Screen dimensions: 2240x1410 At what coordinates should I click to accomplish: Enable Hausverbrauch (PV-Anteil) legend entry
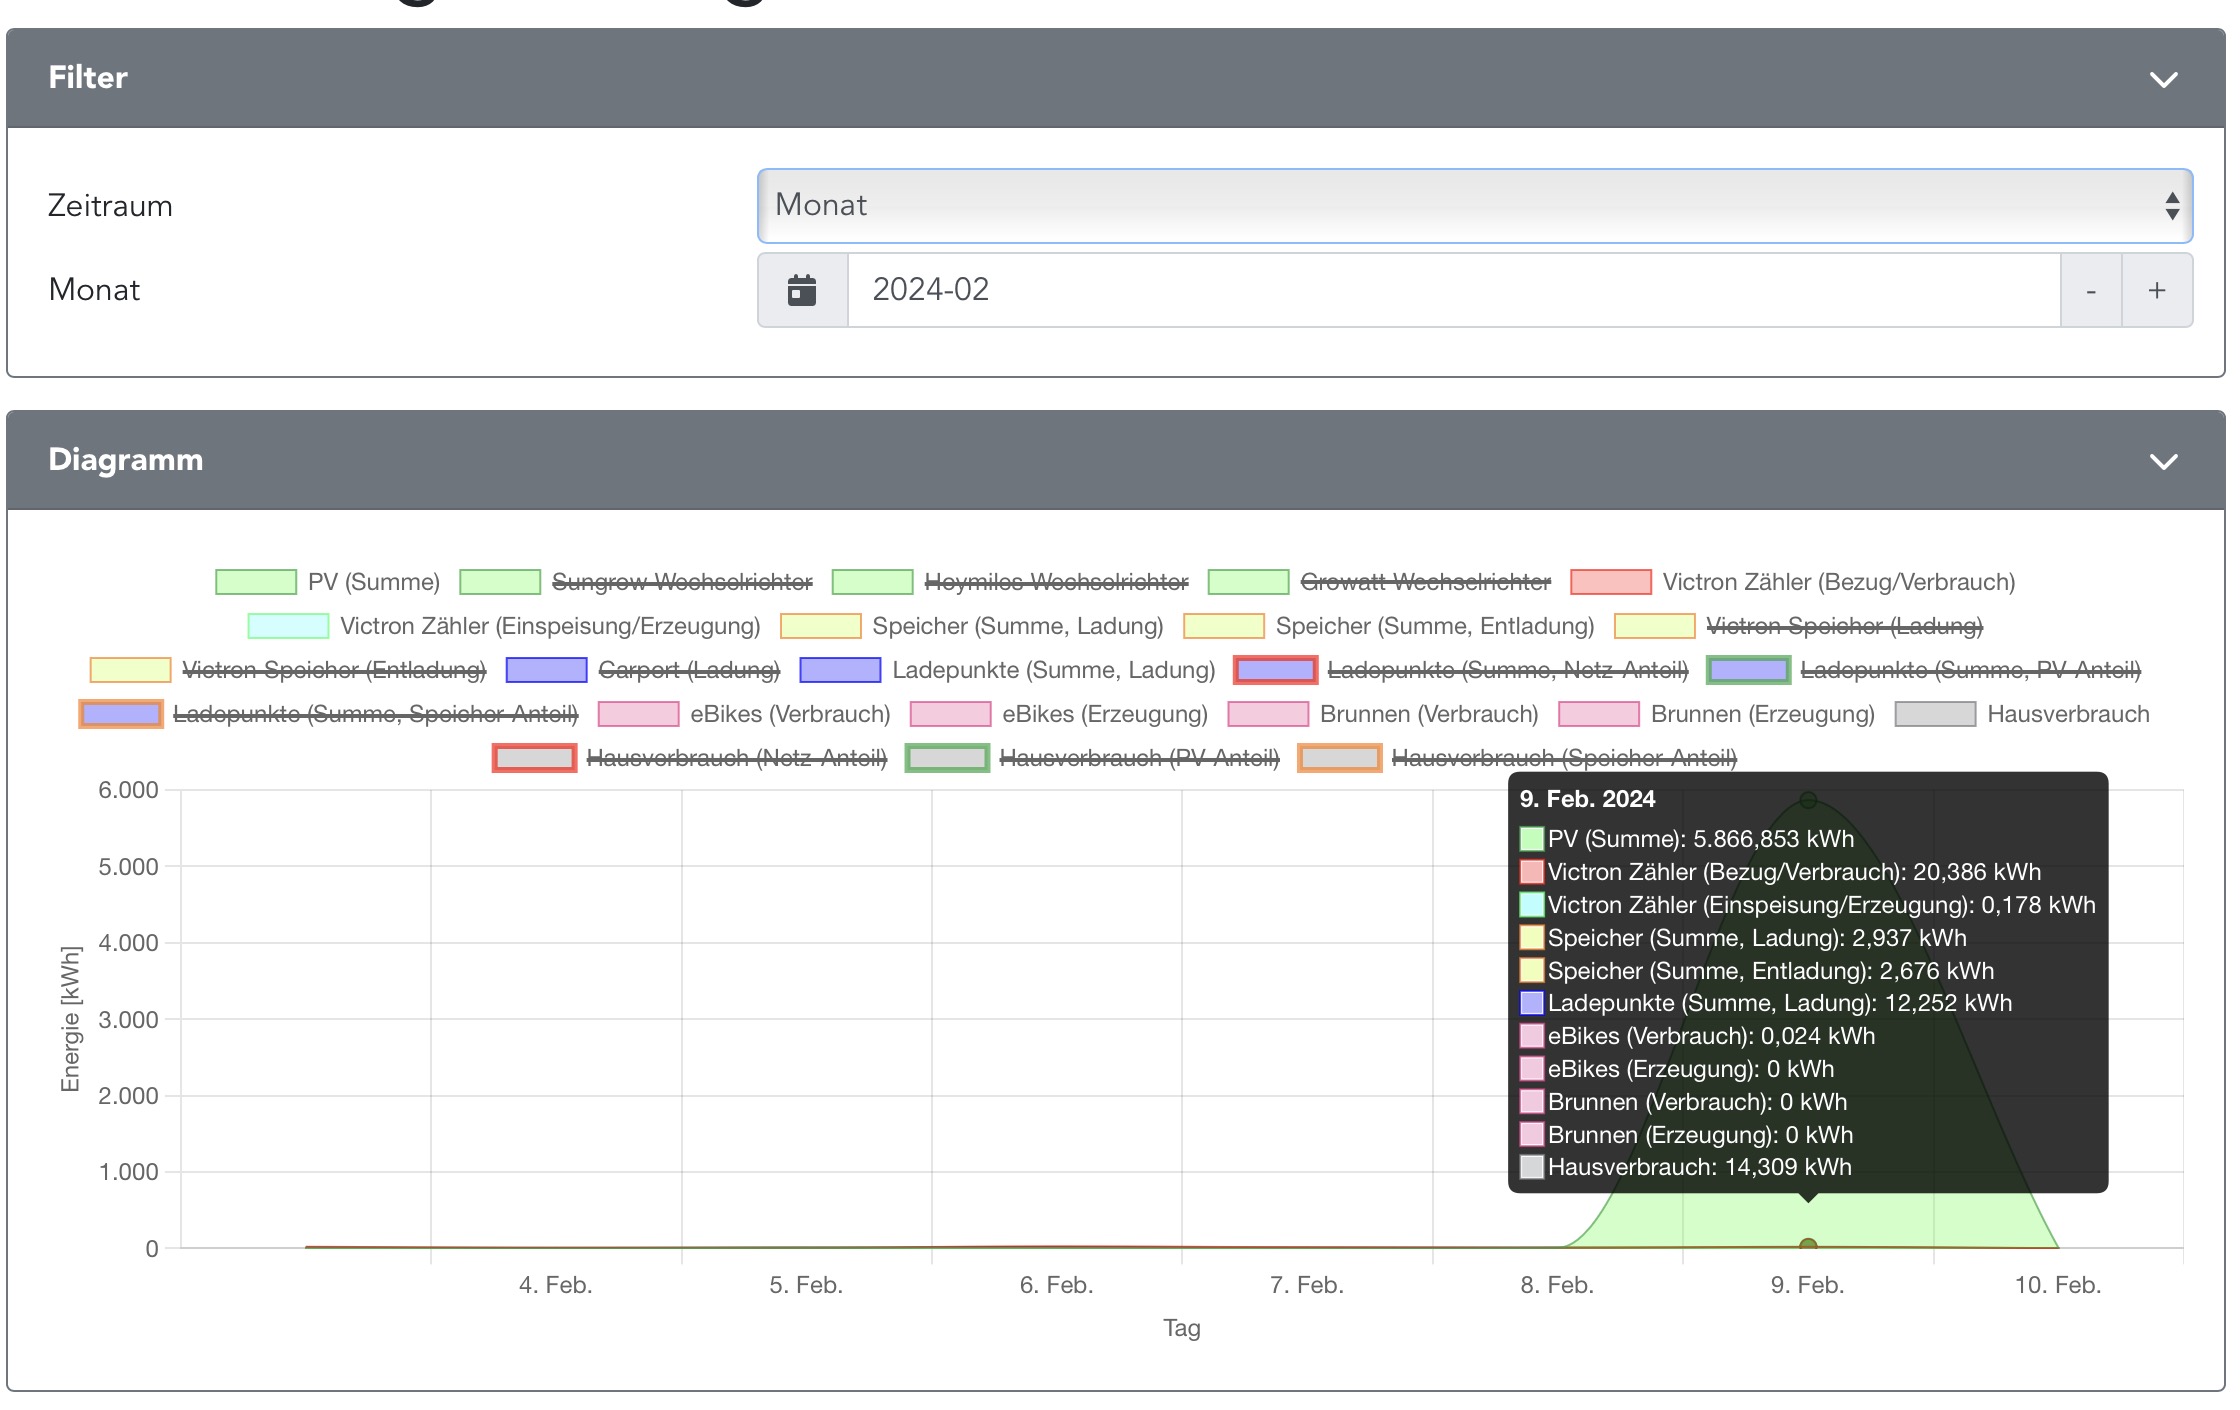[x=1138, y=758]
